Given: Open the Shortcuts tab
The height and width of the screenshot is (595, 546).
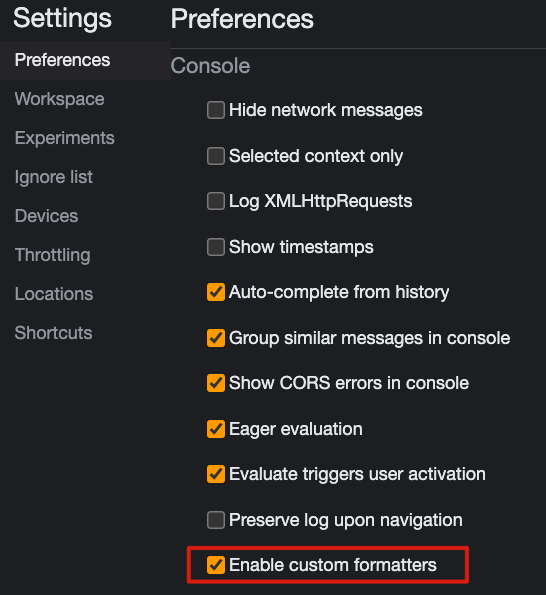Looking at the screenshot, I should [53, 333].
